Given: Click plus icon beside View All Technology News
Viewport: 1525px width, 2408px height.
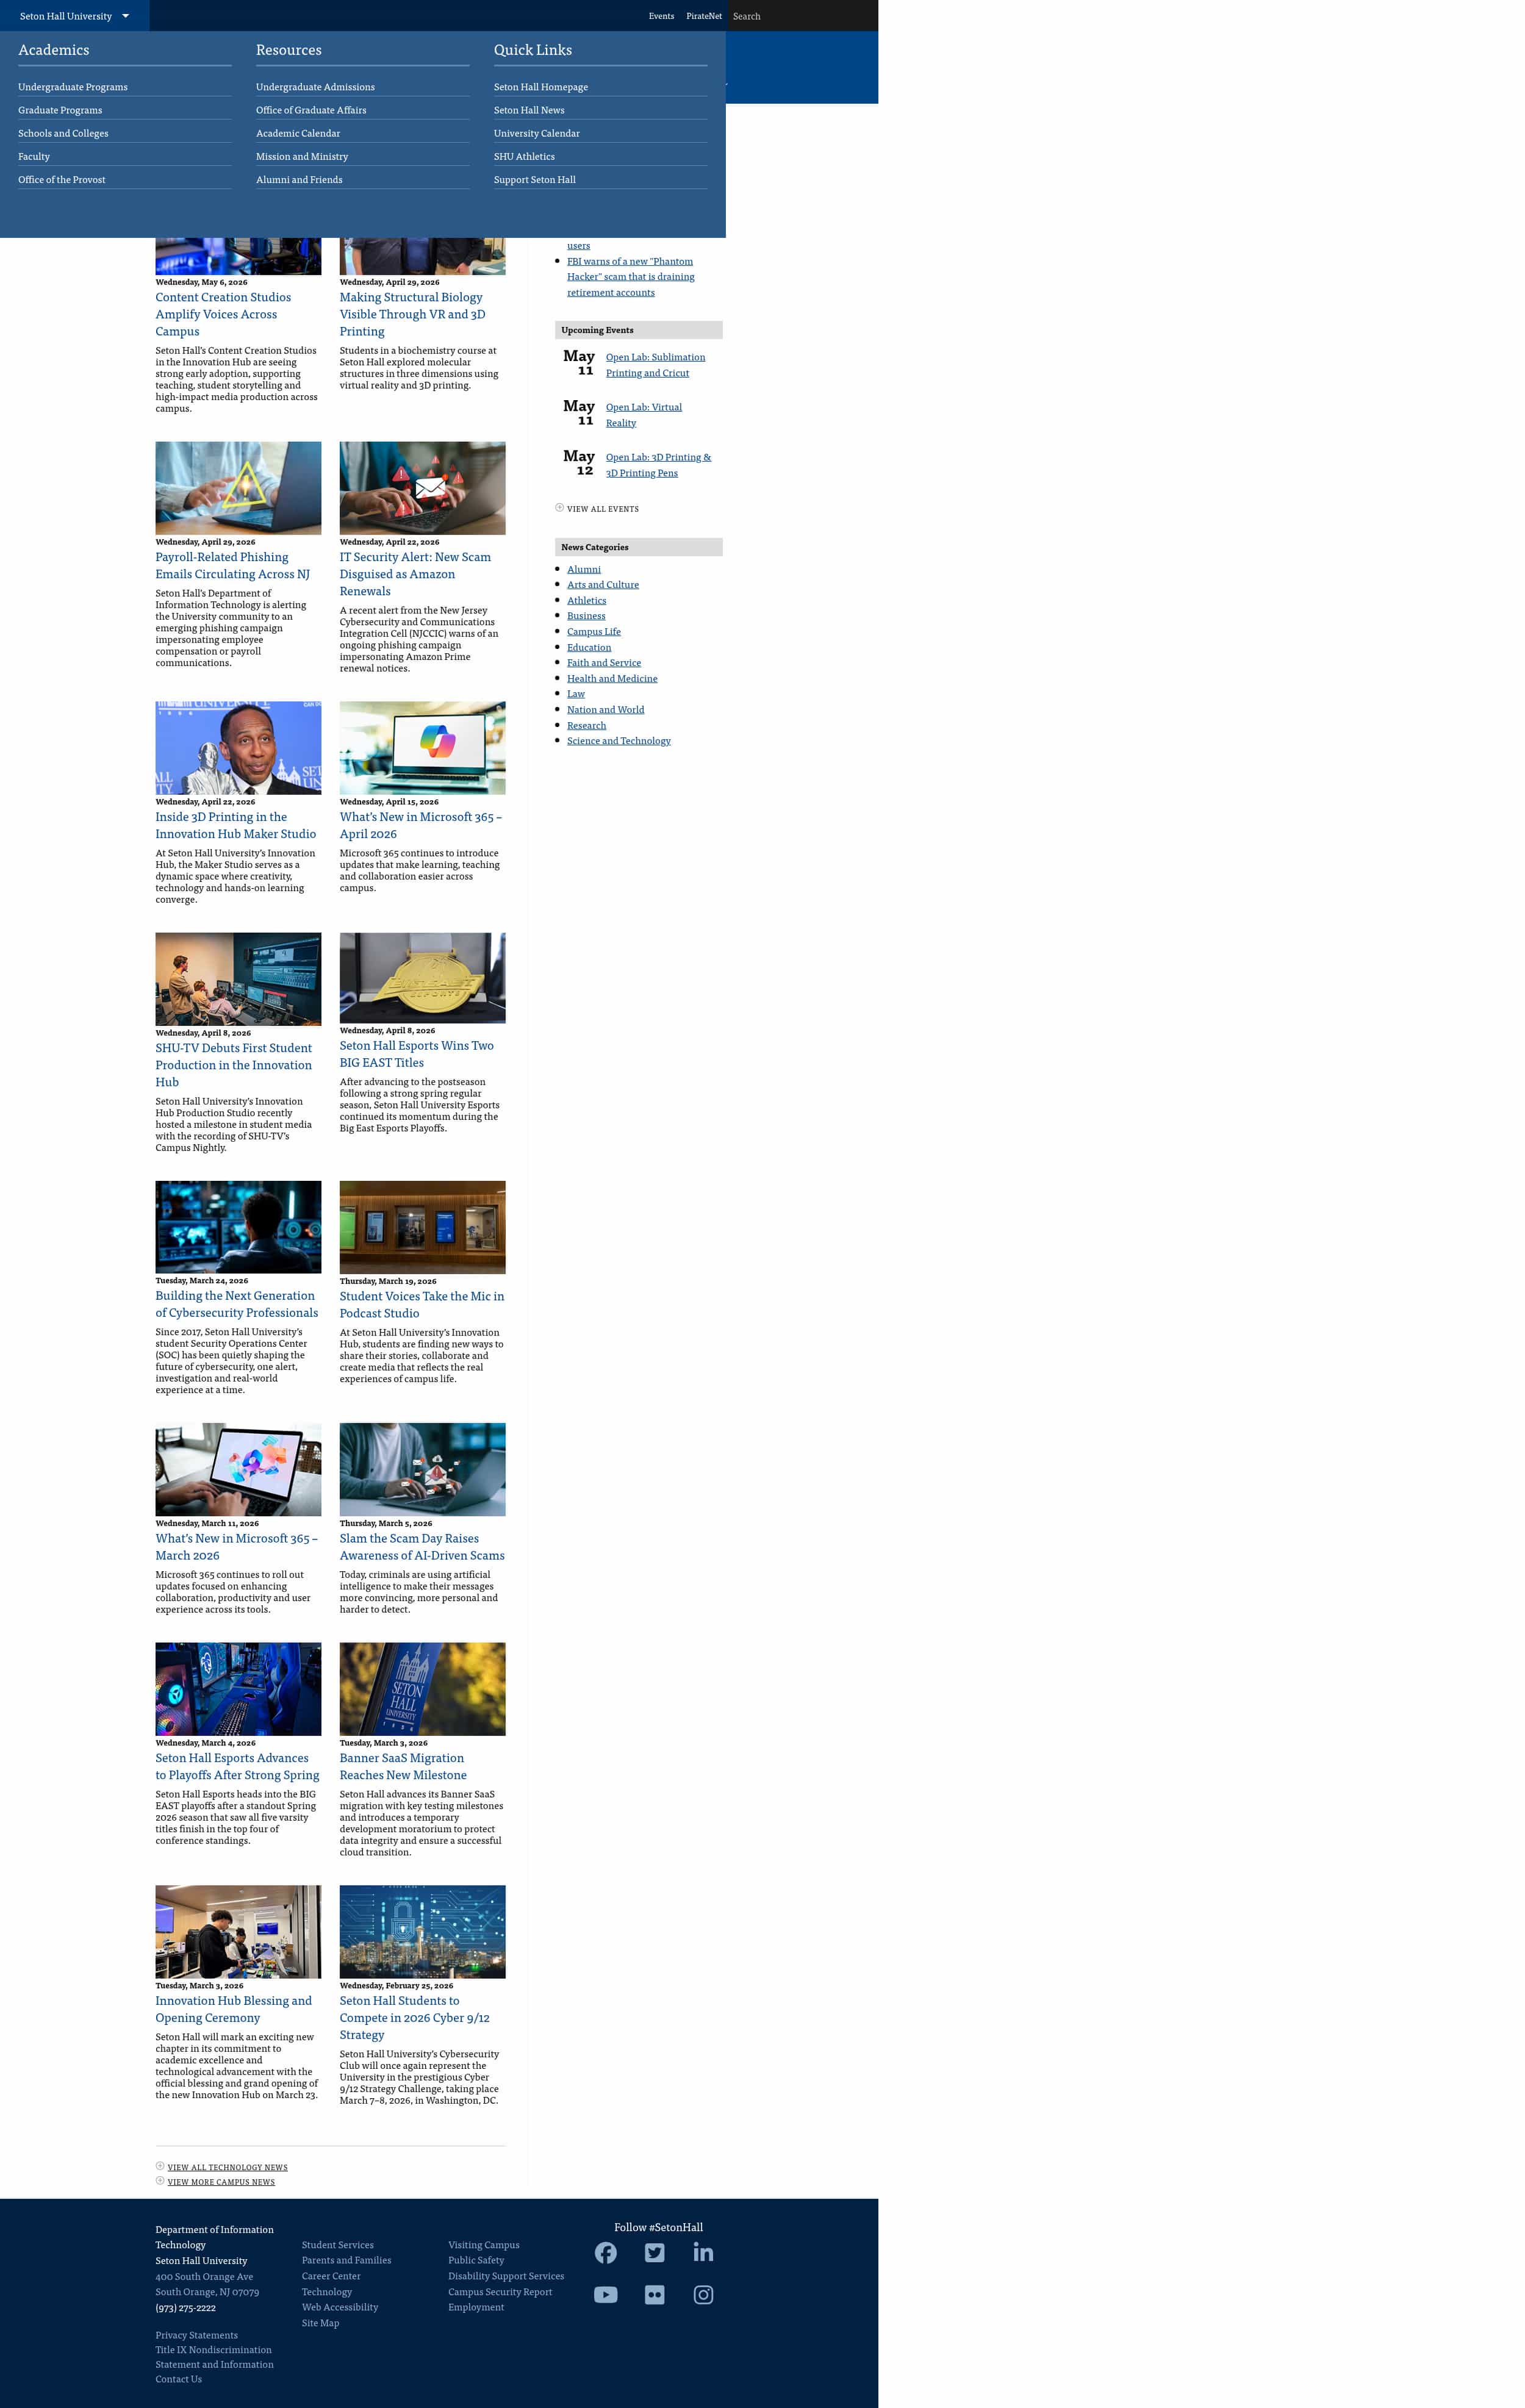Looking at the screenshot, I should (160, 2166).
